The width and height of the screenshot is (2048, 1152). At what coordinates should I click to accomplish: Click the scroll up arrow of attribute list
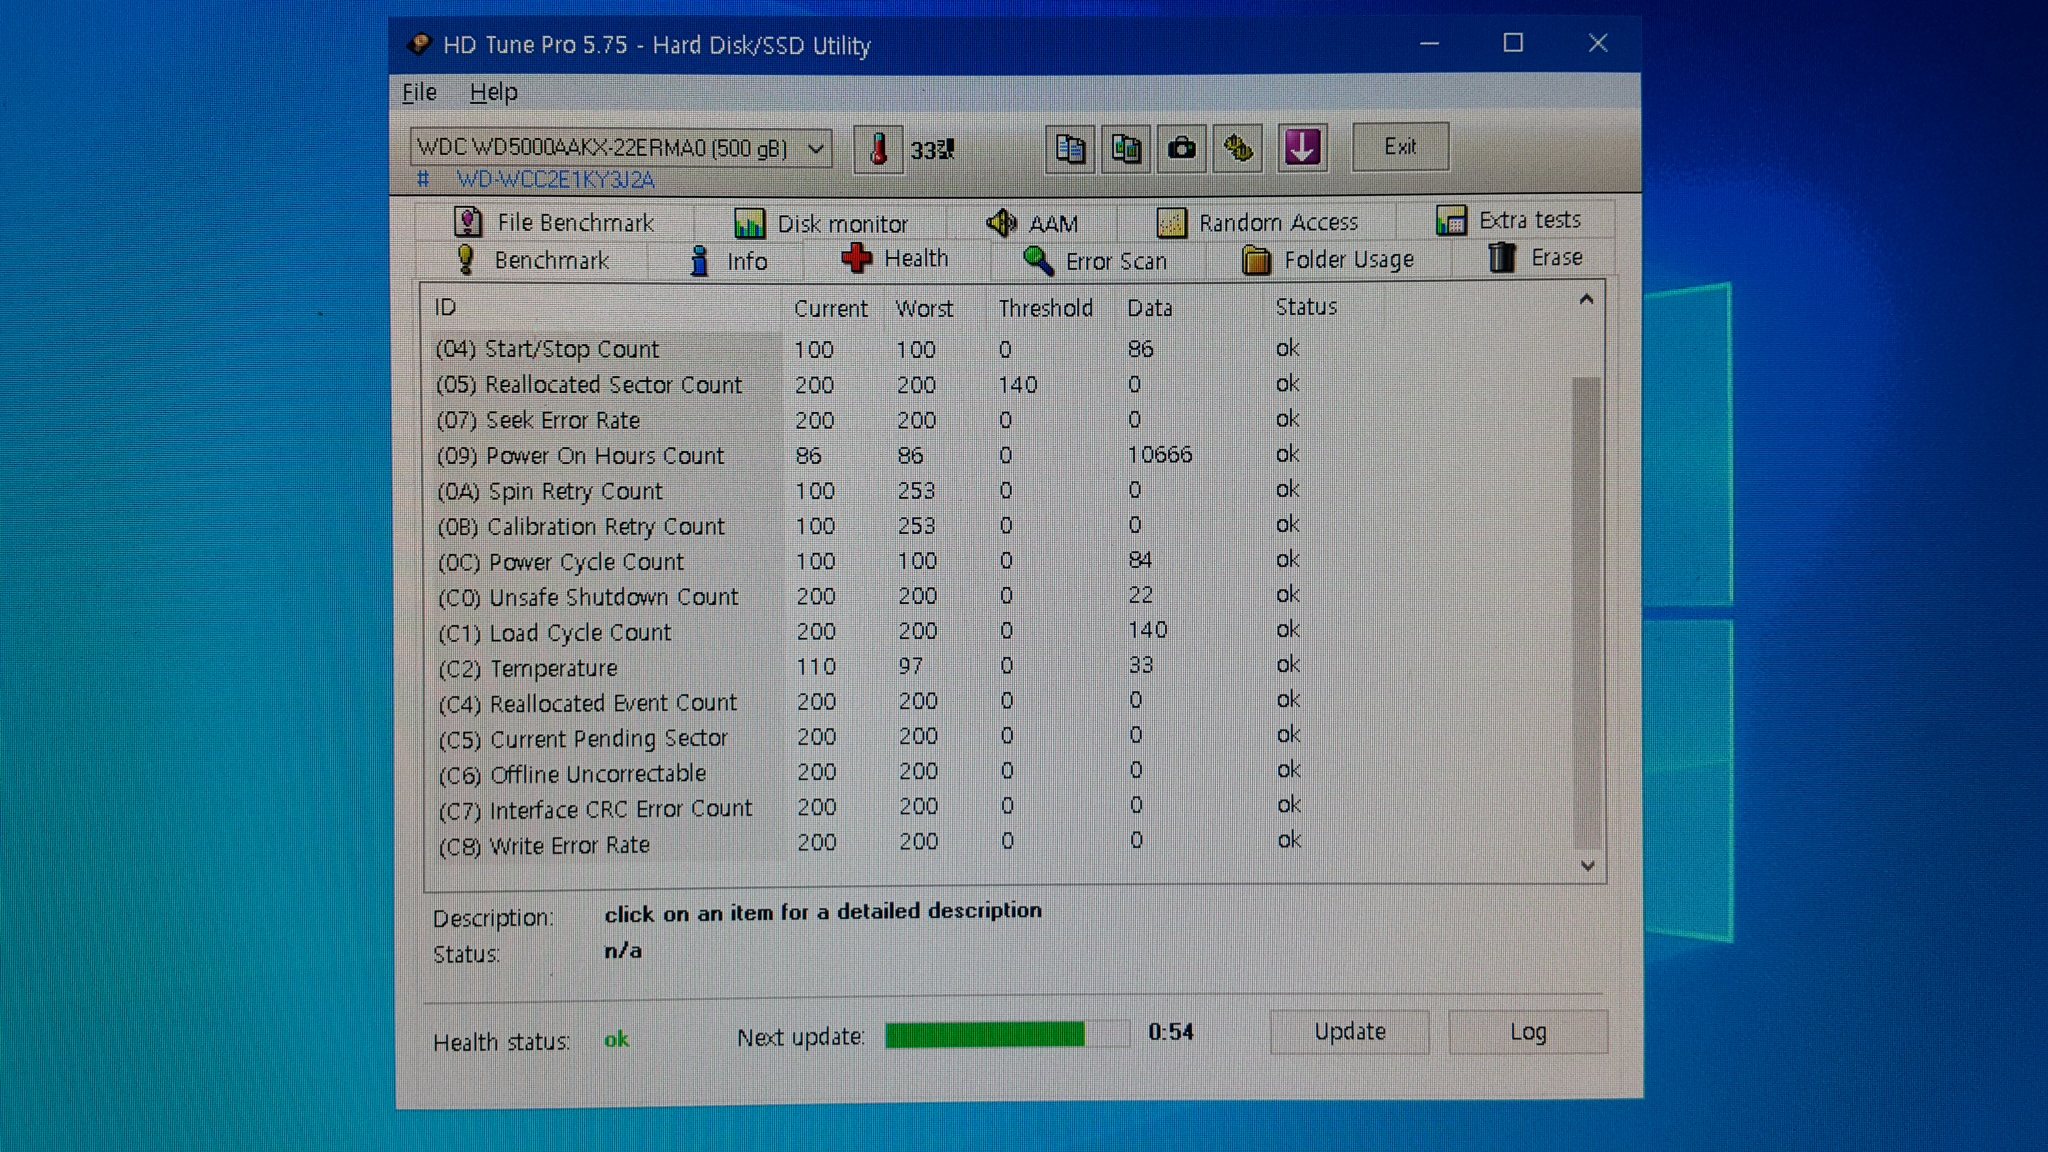tap(1586, 299)
